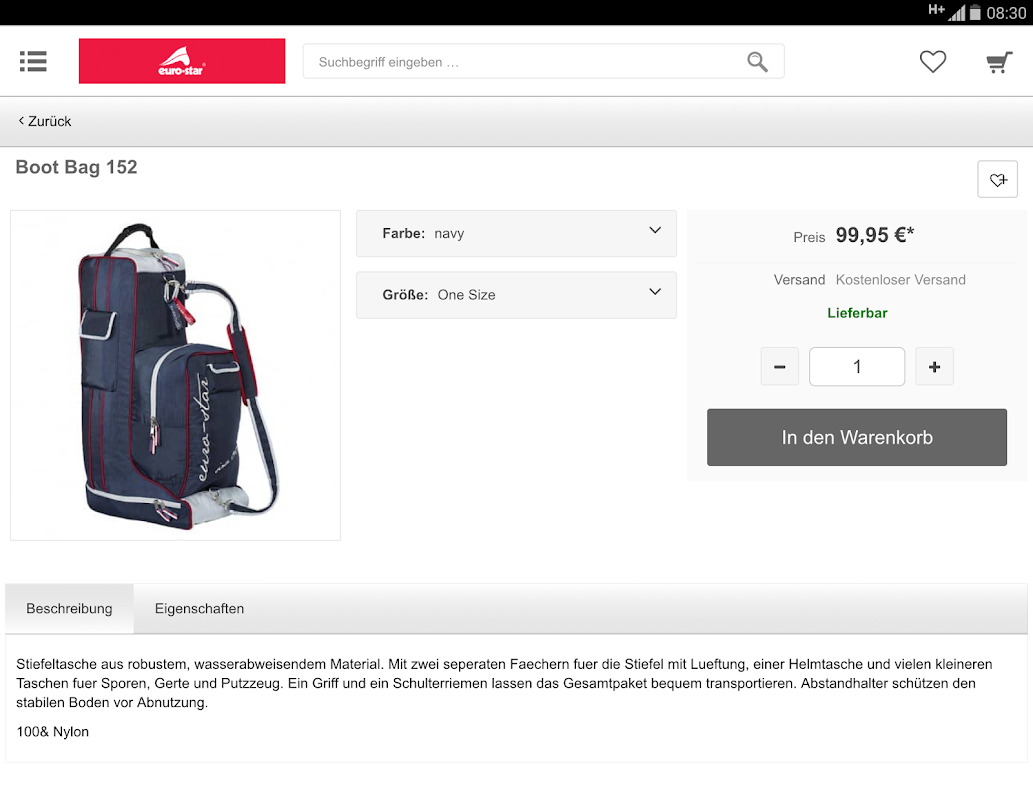This screenshot has height=800, width=1033.
Task: Decrease quantity with minus button
Action: (x=779, y=366)
